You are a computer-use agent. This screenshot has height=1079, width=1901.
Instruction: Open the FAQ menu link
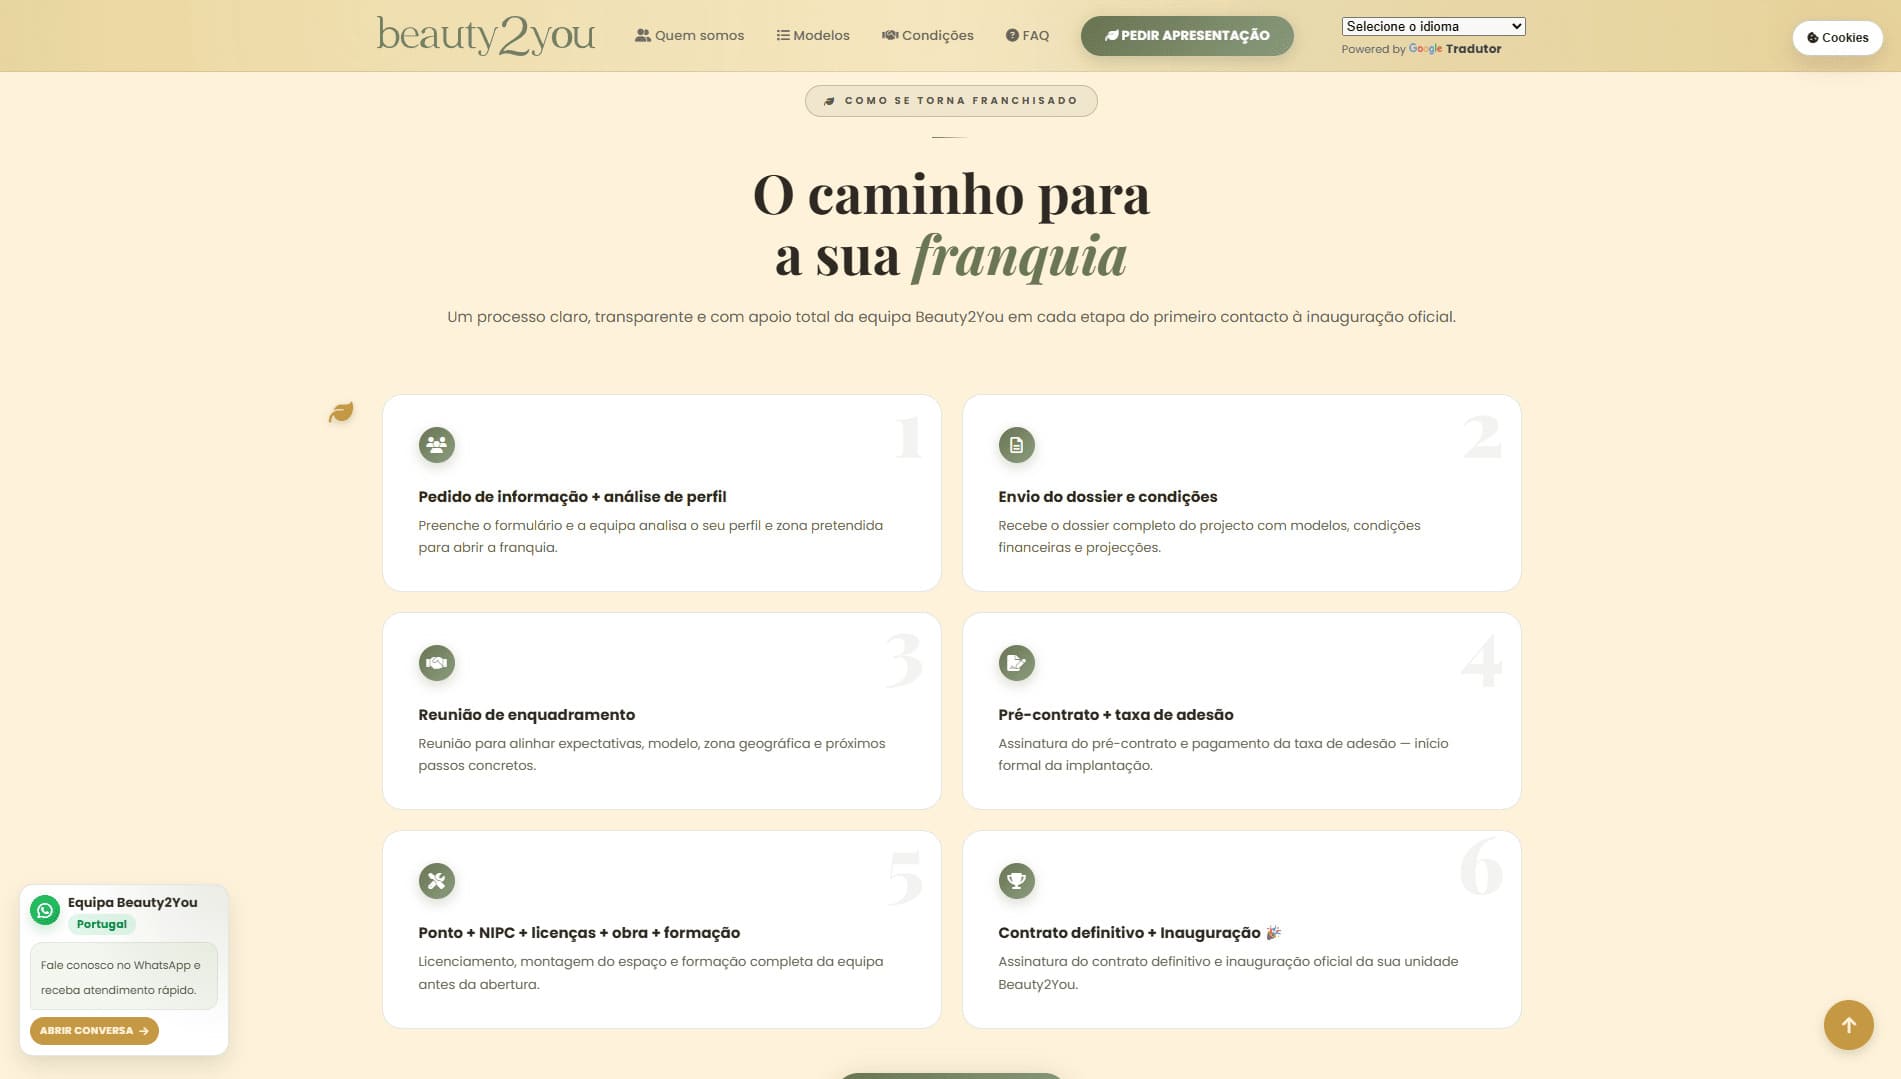1027,36
